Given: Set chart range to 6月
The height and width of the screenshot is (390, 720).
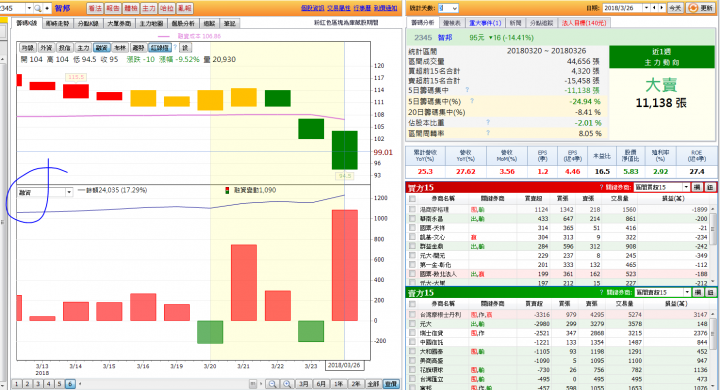Looking at the screenshot, I should (x=321, y=384).
